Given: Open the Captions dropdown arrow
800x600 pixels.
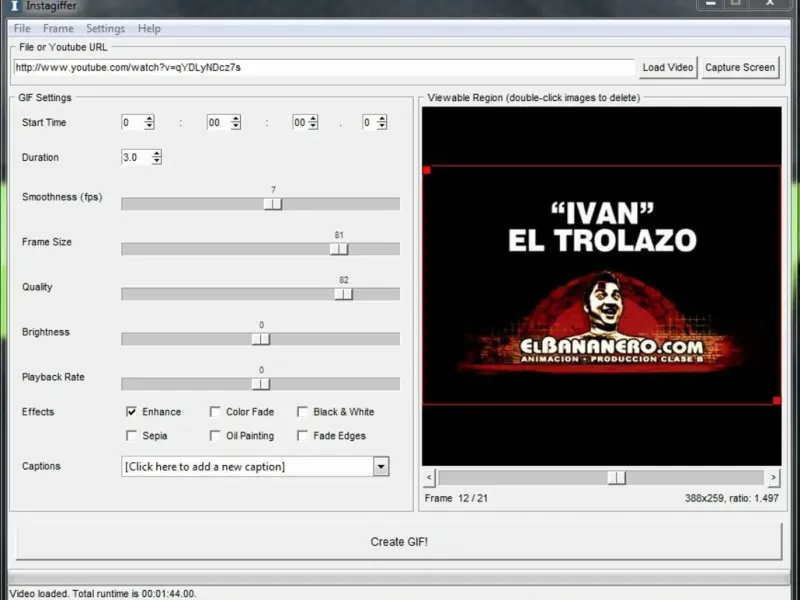Looking at the screenshot, I should [x=381, y=466].
